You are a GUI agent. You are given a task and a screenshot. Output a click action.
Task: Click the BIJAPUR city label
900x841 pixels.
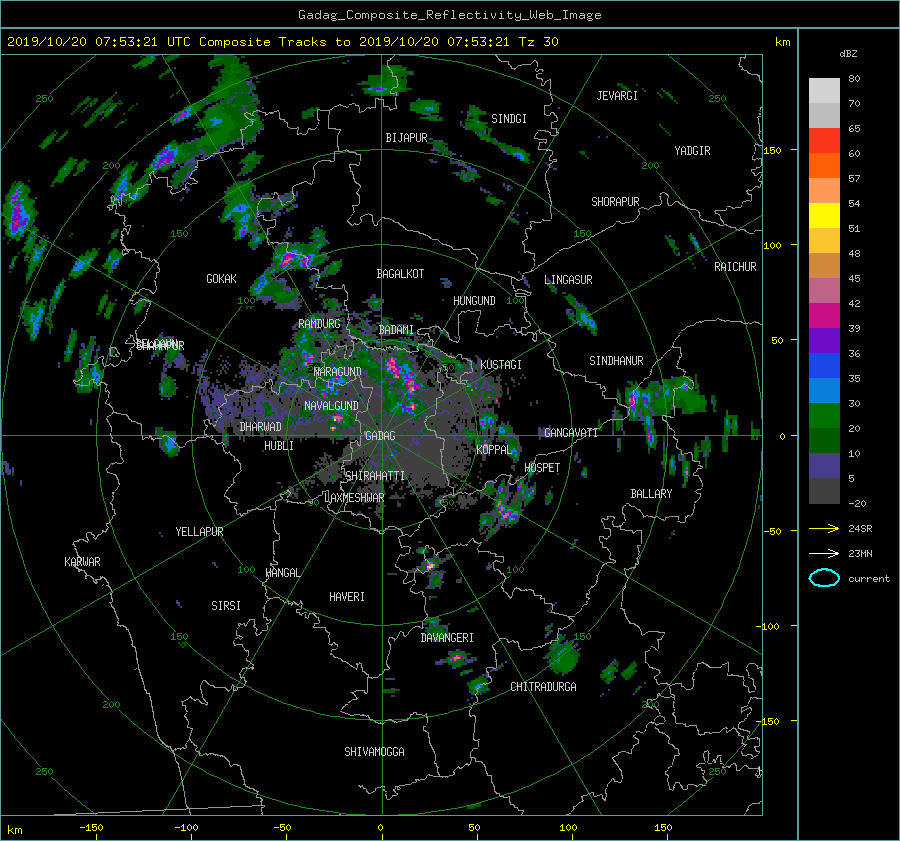click(x=406, y=138)
